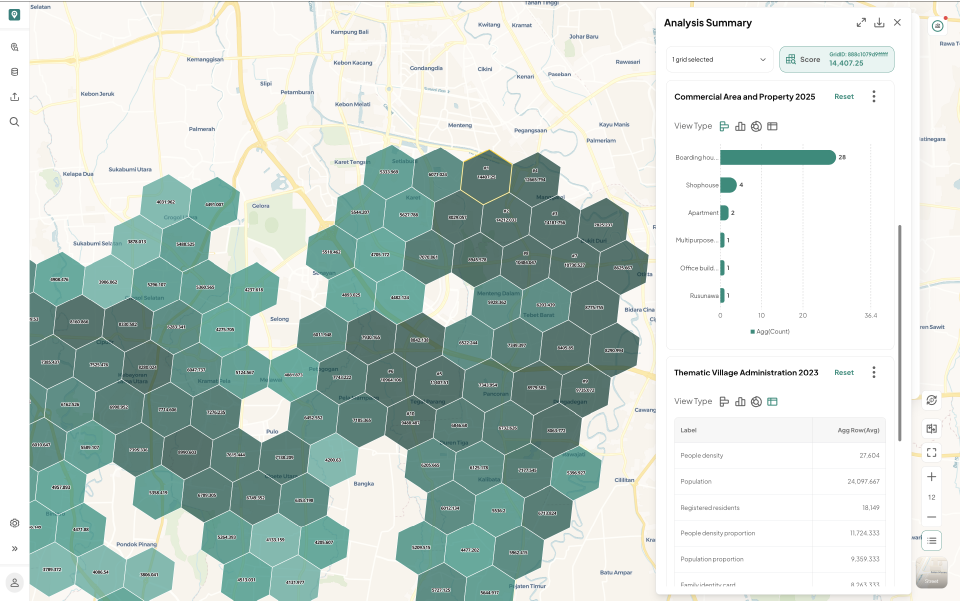Click the map compare split icon
The height and width of the screenshot is (601, 961).
[932, 429]
